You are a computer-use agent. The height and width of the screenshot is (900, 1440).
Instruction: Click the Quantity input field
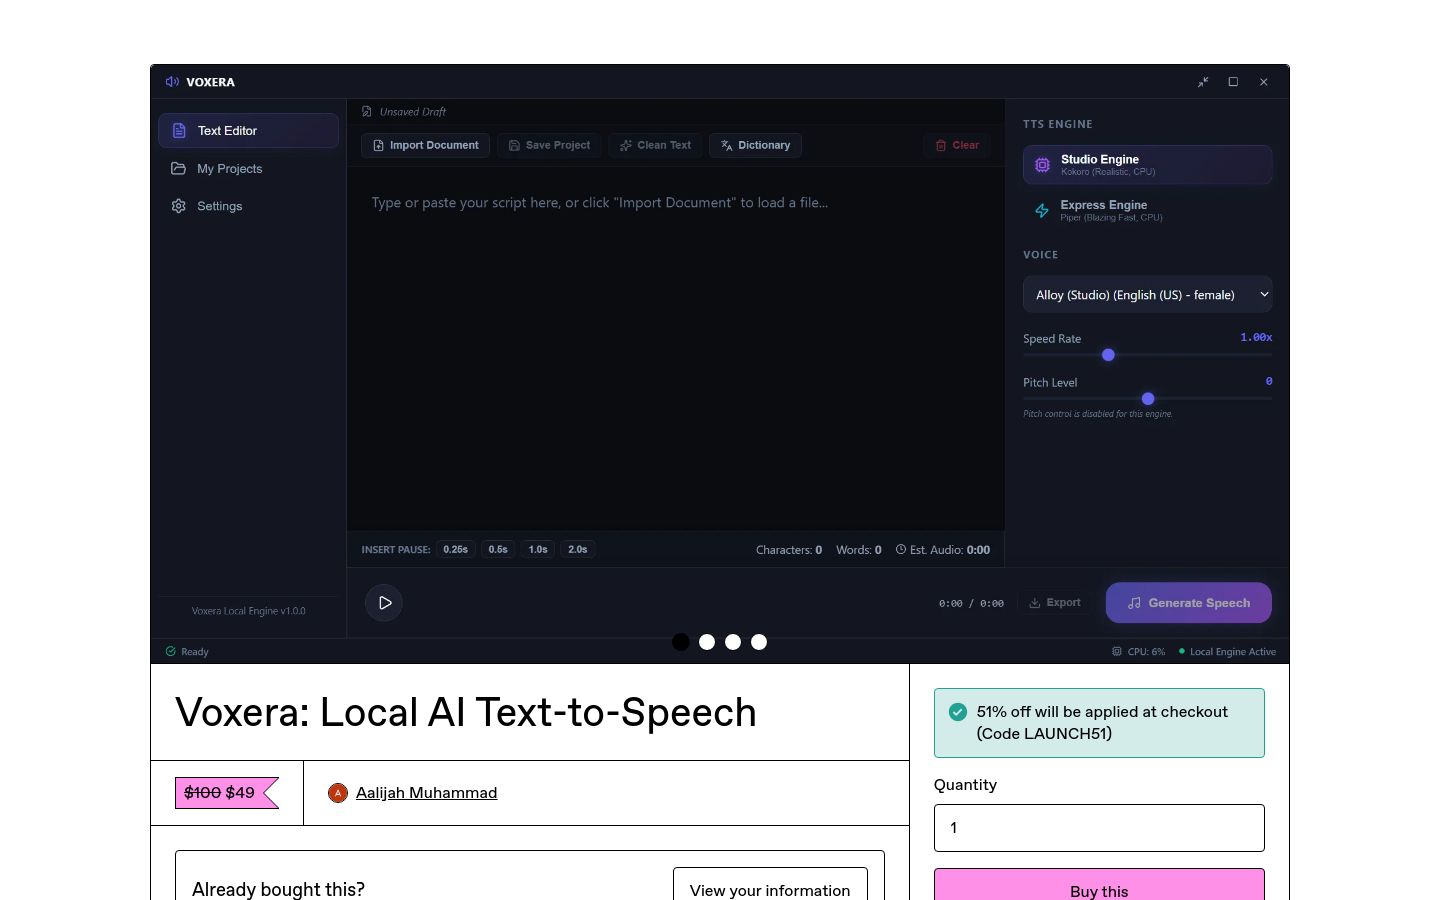(1099, 828)
